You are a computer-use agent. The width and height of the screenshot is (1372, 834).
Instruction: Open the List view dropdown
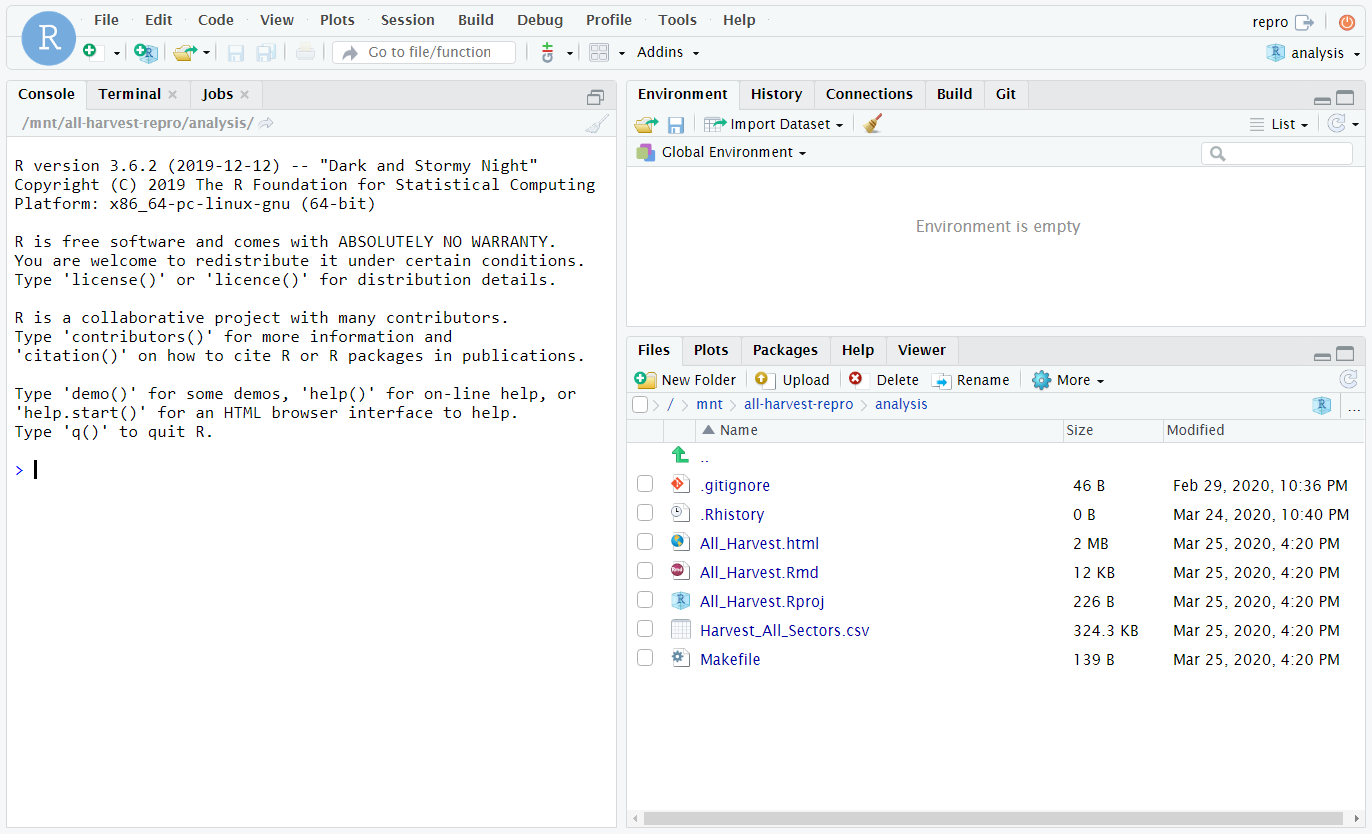click(1279, 124)
